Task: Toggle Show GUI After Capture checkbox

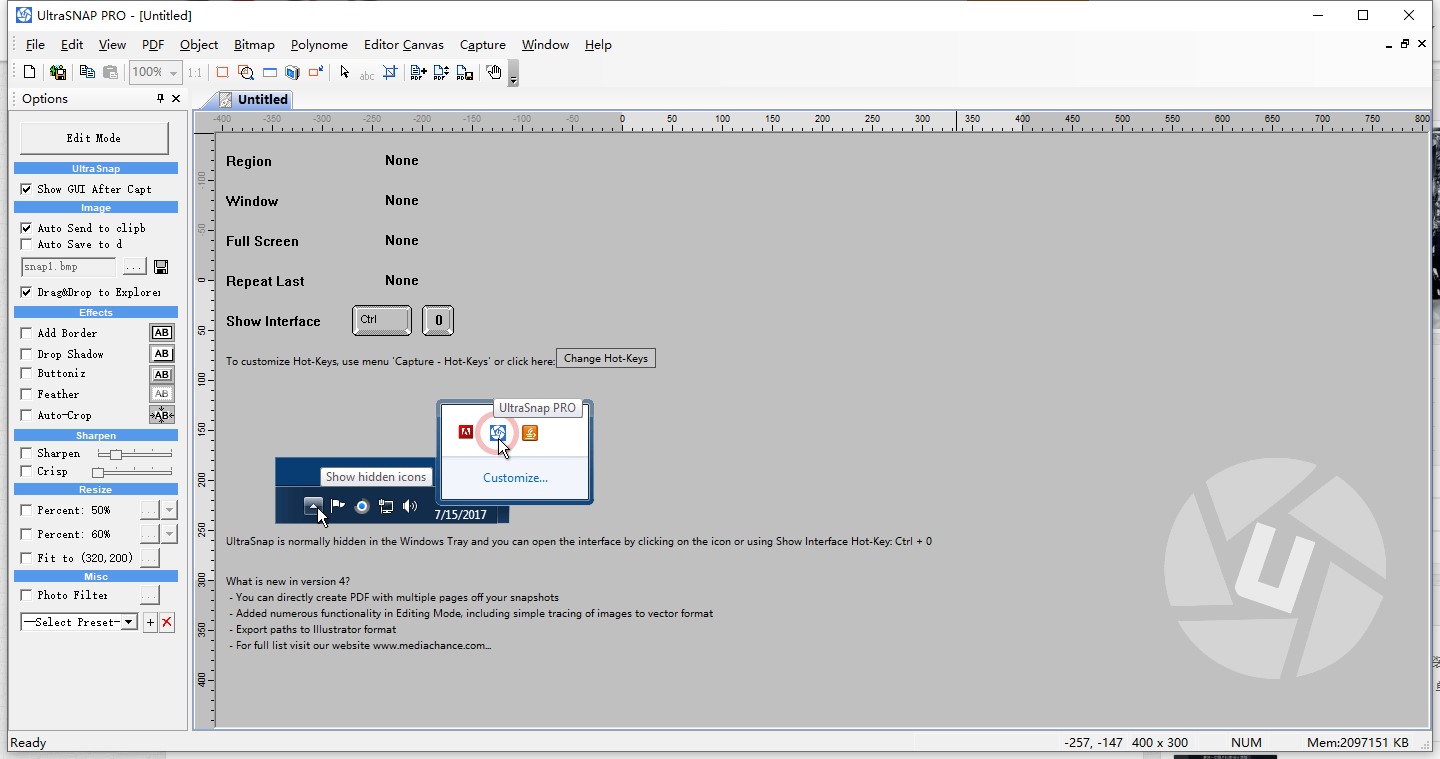Action: coord(27,189)
